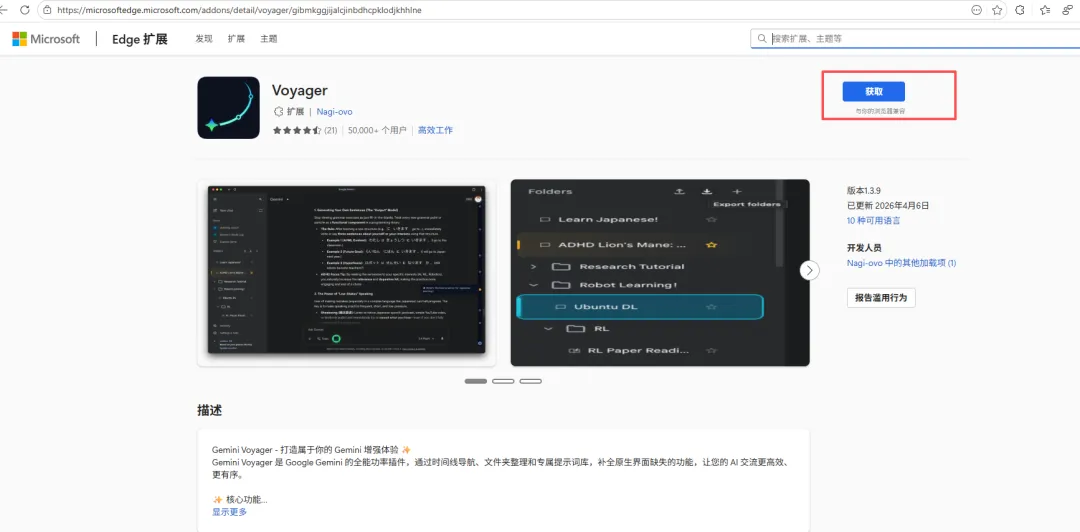Viewport: 1080px width, 532px height.
Task: Open the Folders screenshot thumbnail
Action: tap(660, 273)
